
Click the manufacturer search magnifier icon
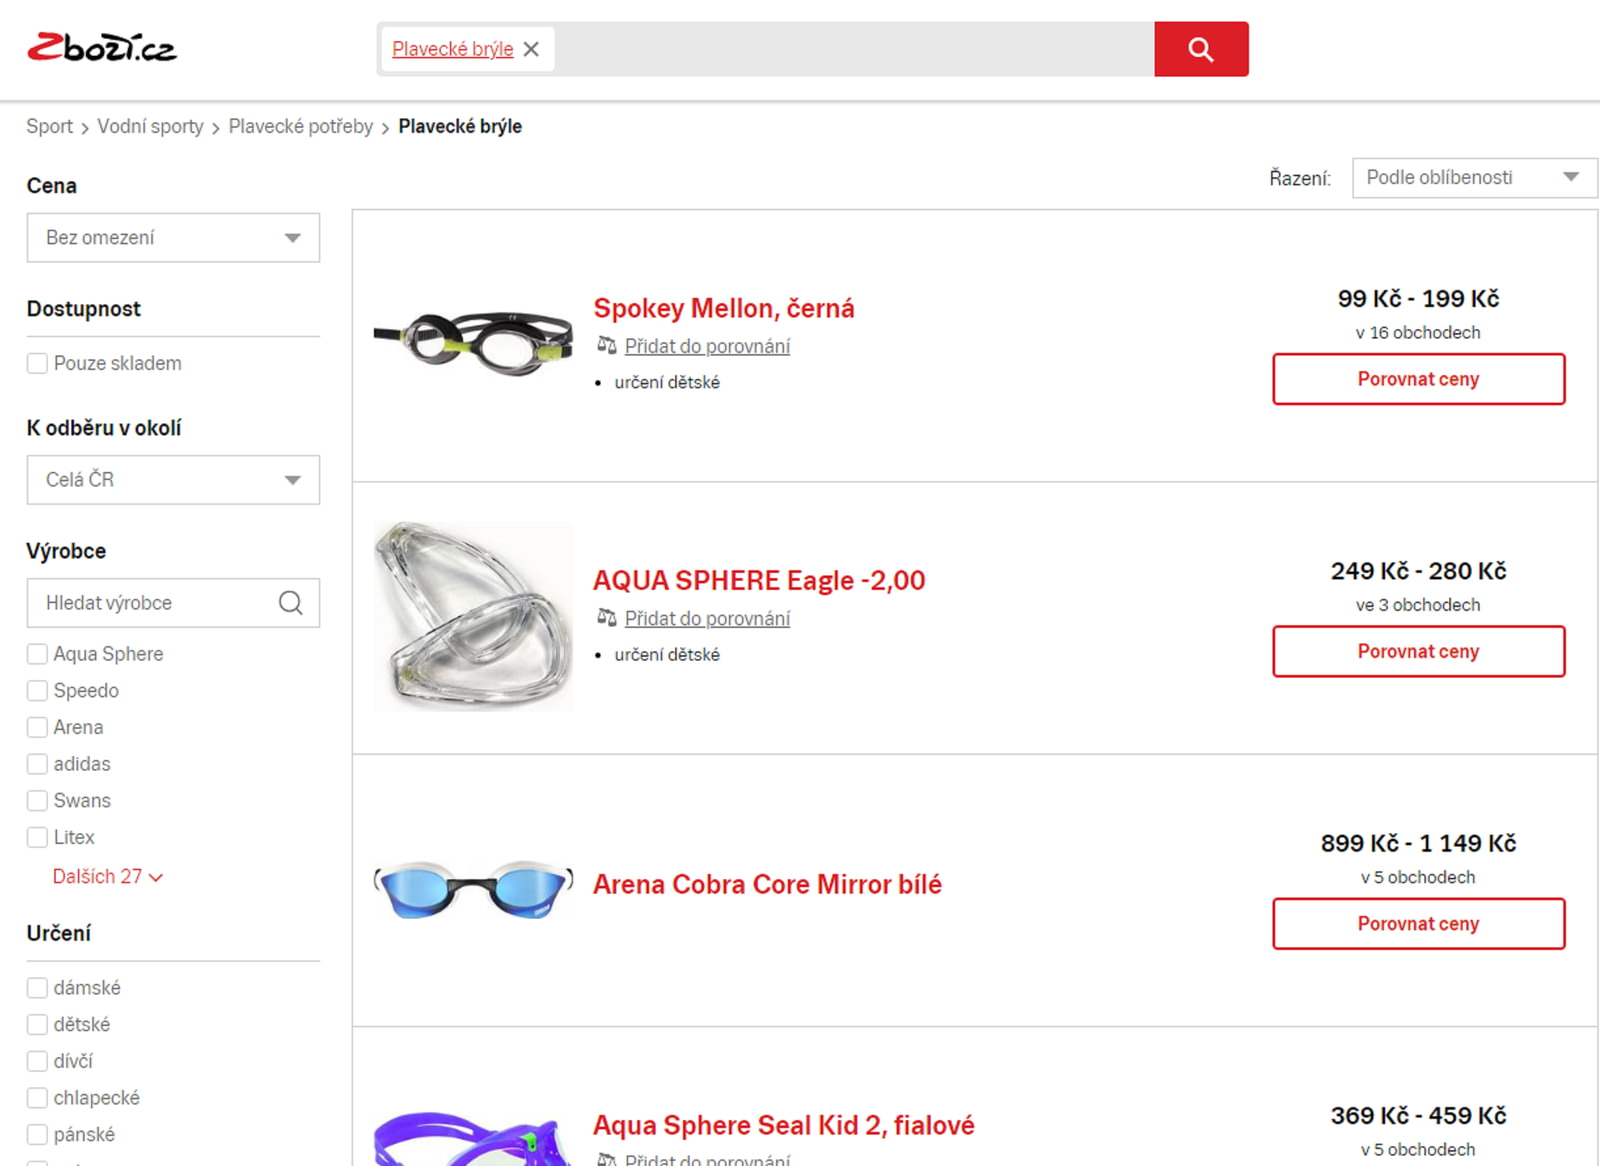coord(291,603)
